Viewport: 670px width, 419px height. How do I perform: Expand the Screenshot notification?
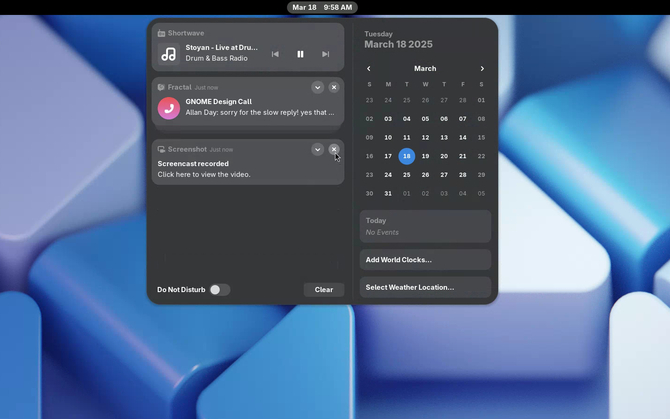tap(317, 149)
